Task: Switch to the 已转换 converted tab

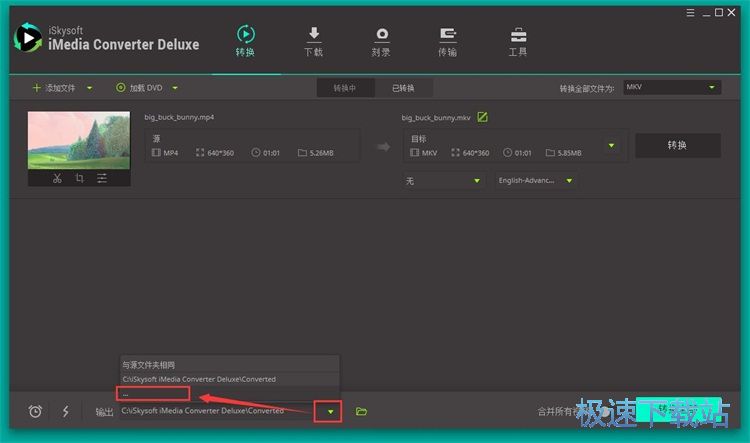Action: pyautogui.click(x=404, y=88)
